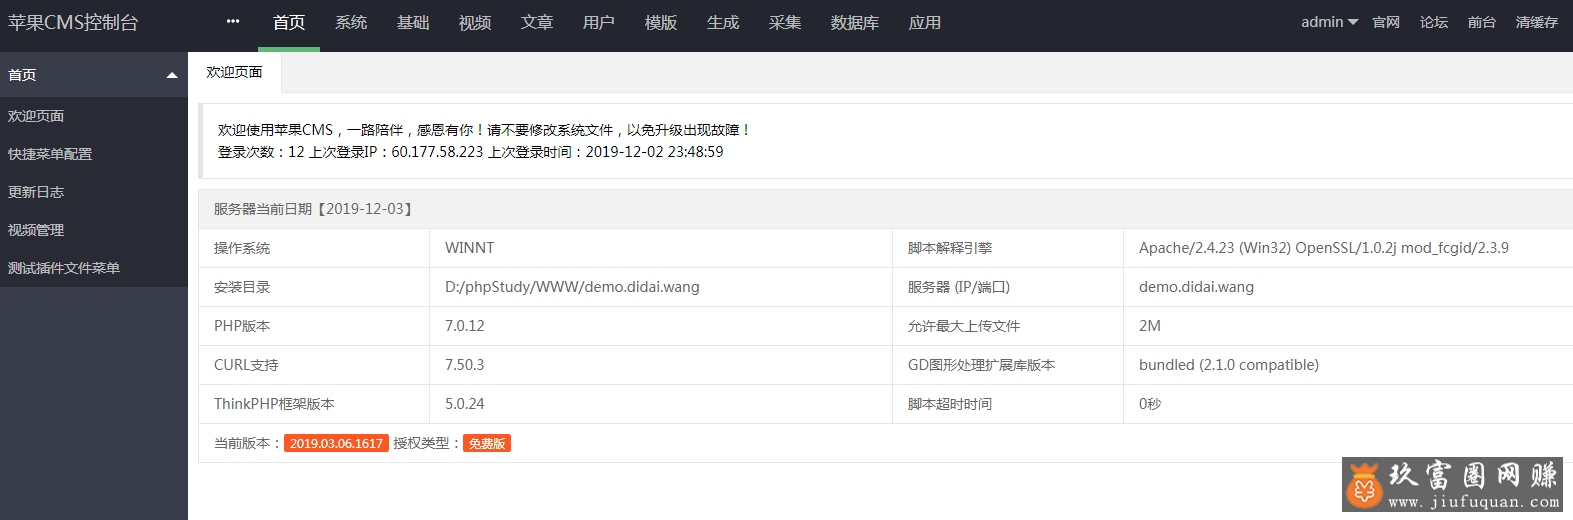Open the 应用 menu

[925, 22]
